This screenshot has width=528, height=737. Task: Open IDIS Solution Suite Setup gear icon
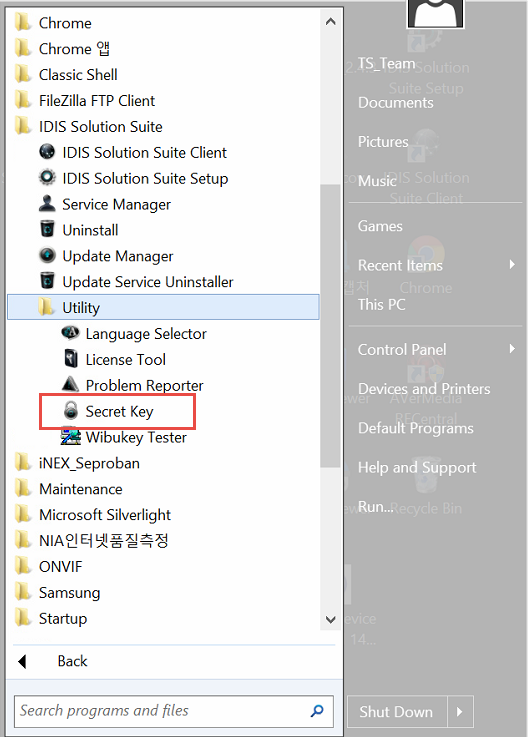point(47,178)
